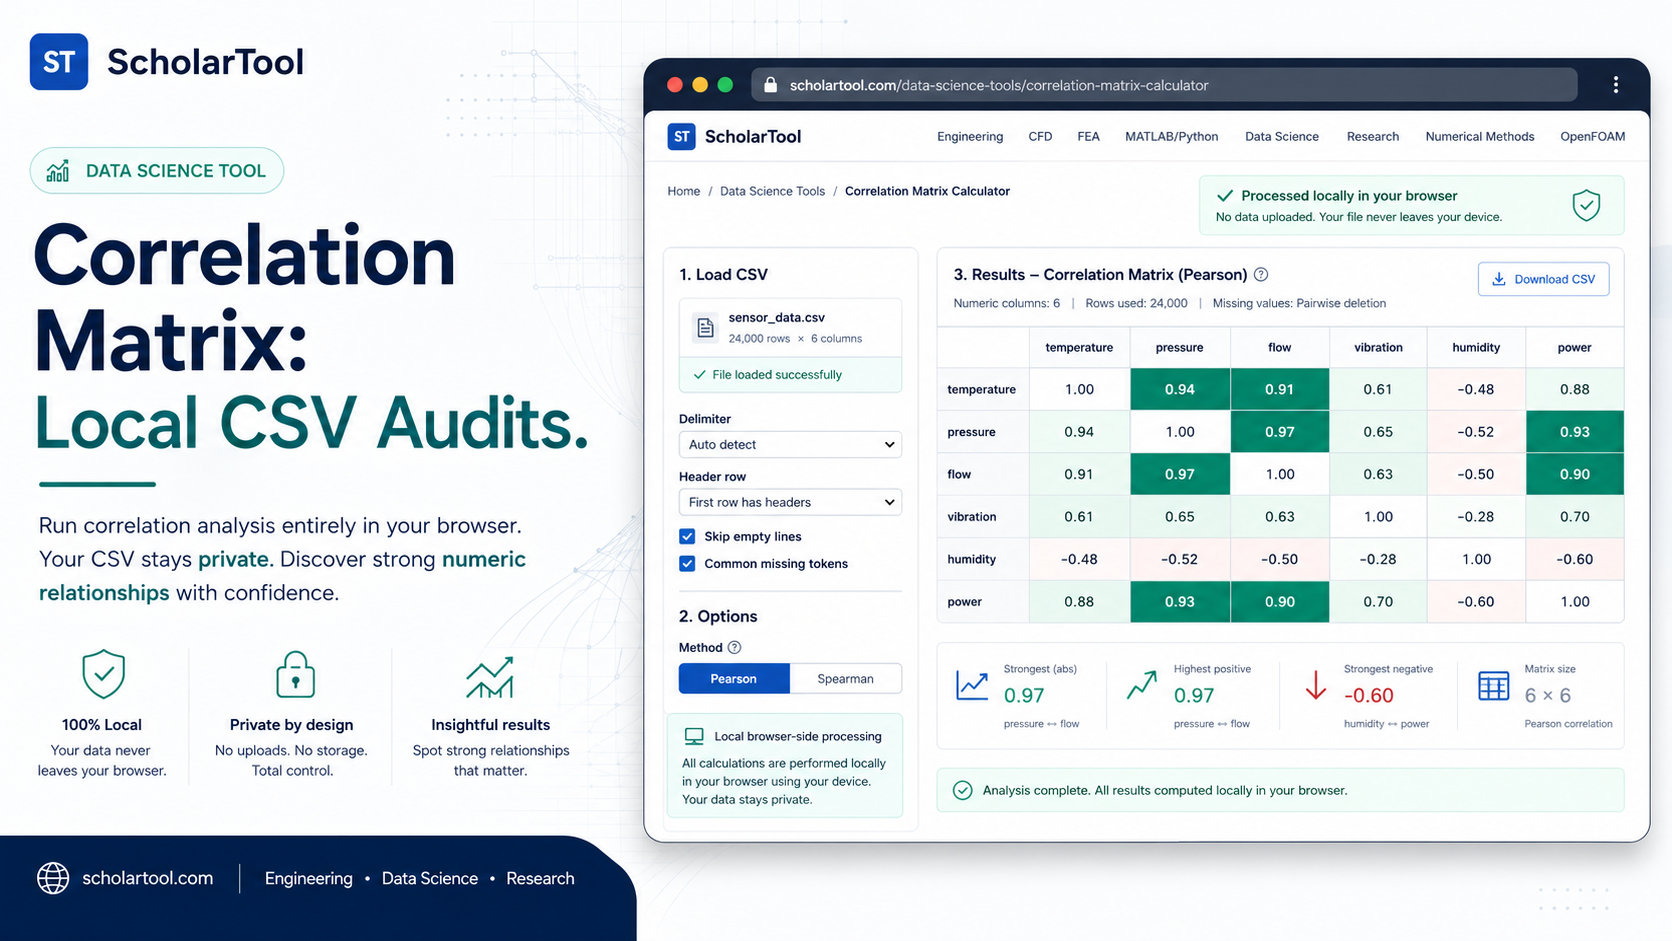Click the 0.70 cell in vibration row
The image size is (1672, 941).
(1575, 517)
